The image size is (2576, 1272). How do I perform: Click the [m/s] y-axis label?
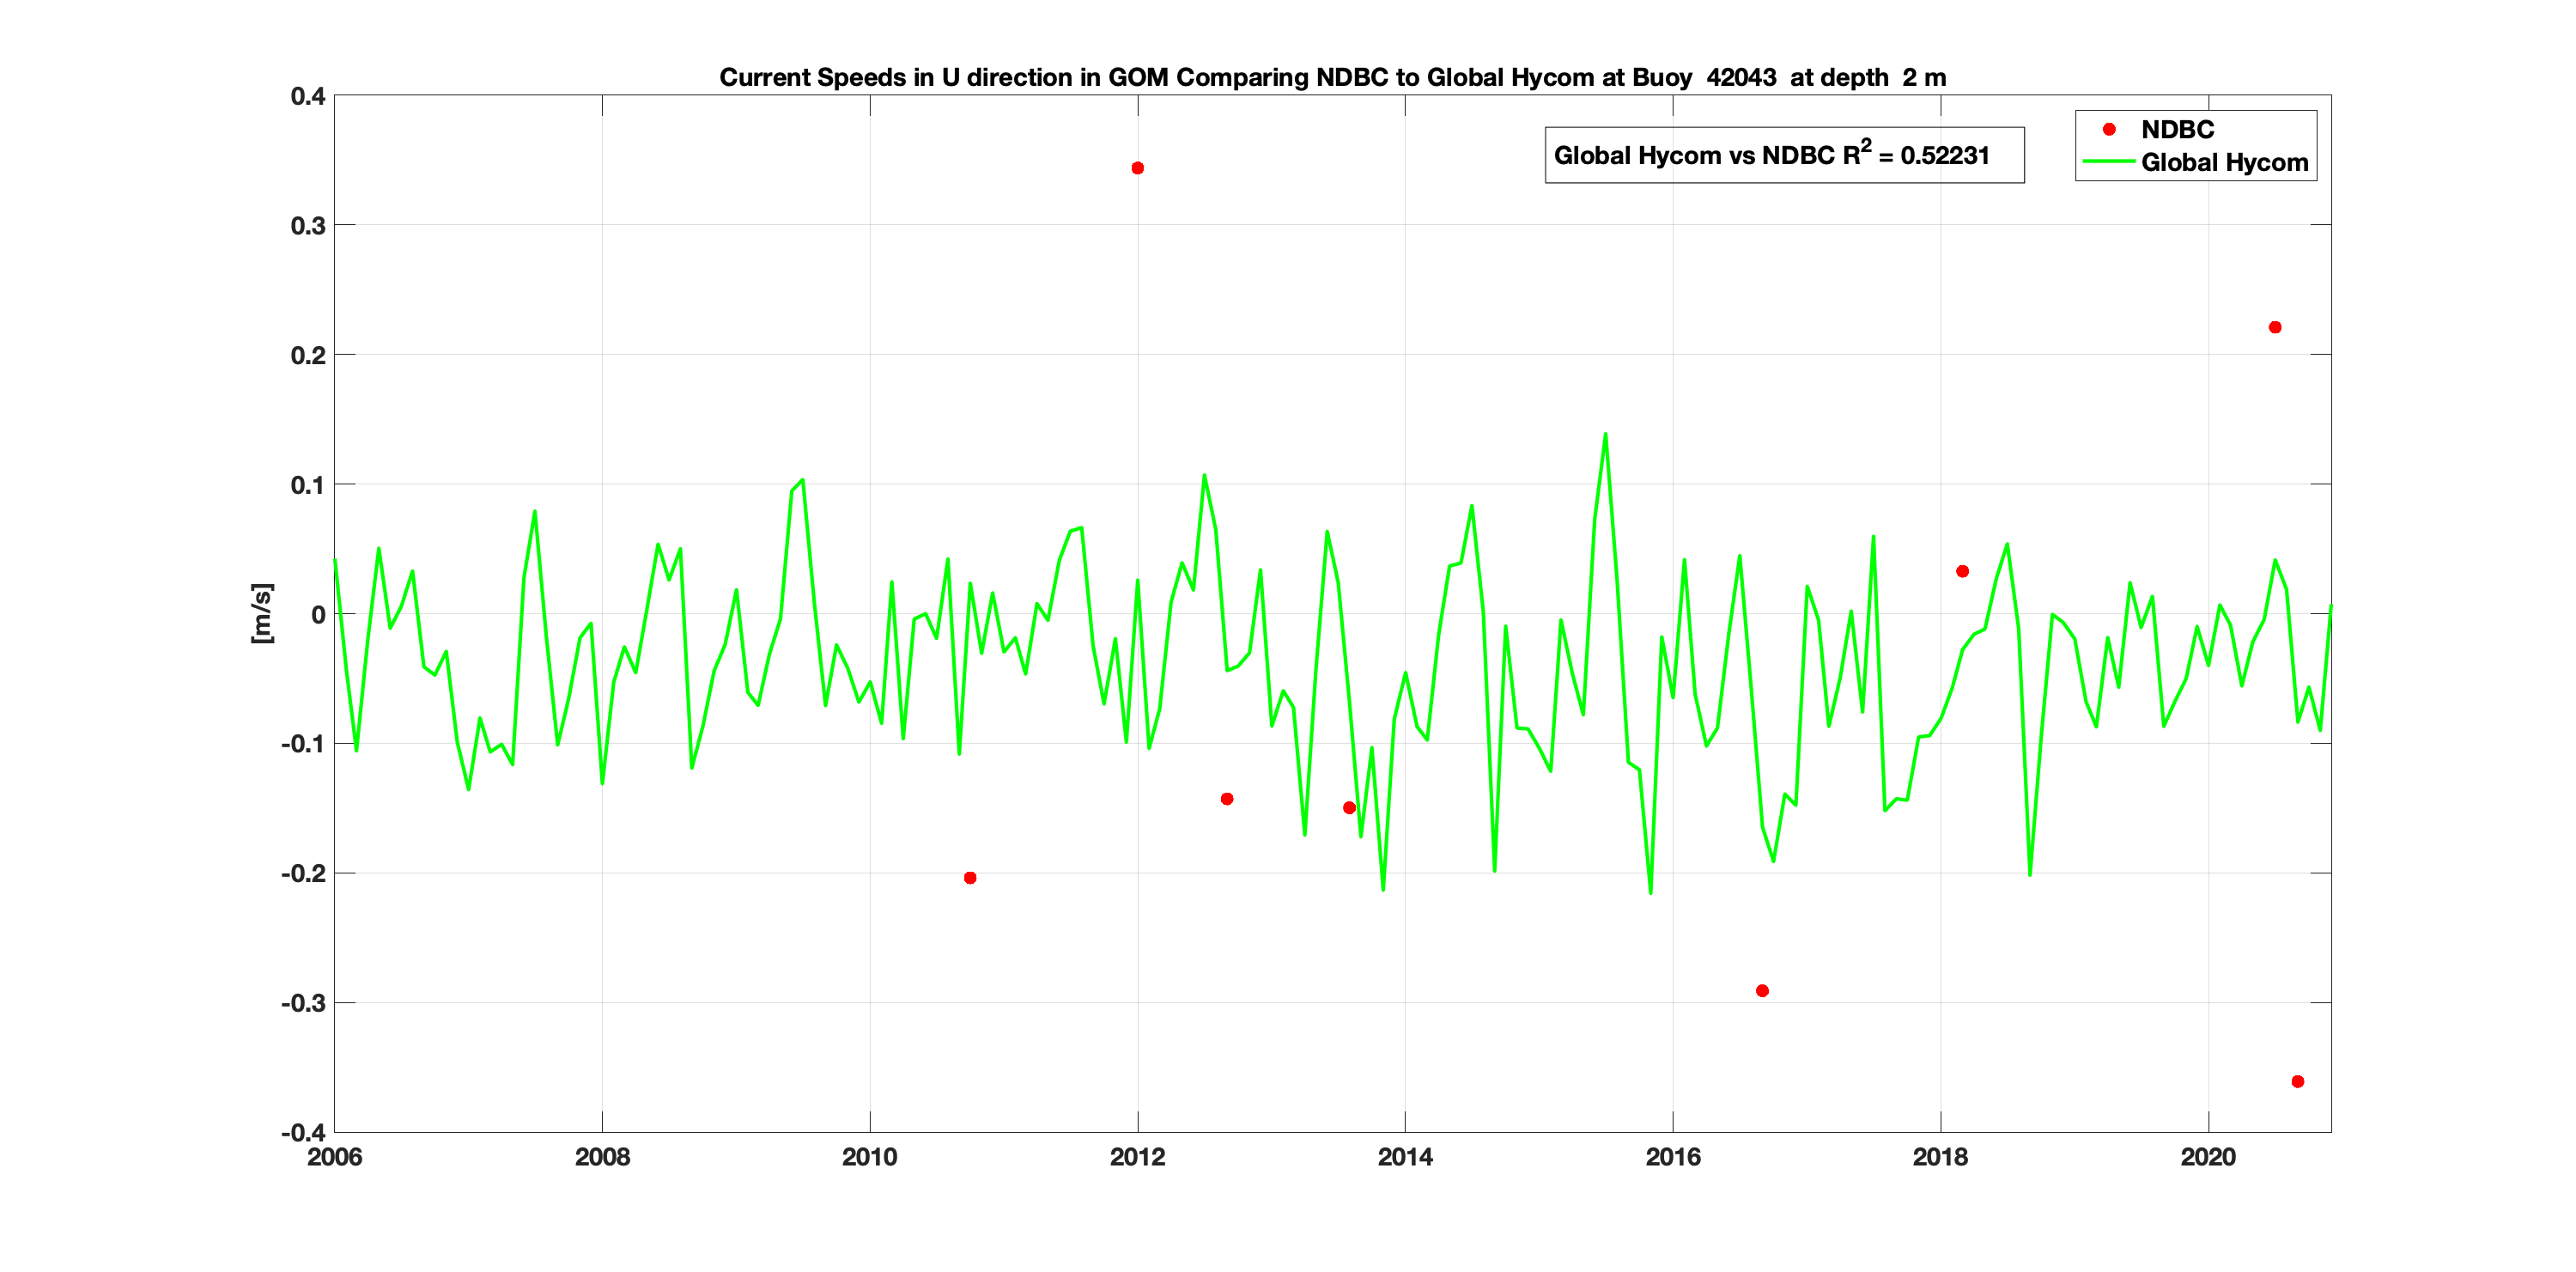pyautogui.click(x=261, y=613)
